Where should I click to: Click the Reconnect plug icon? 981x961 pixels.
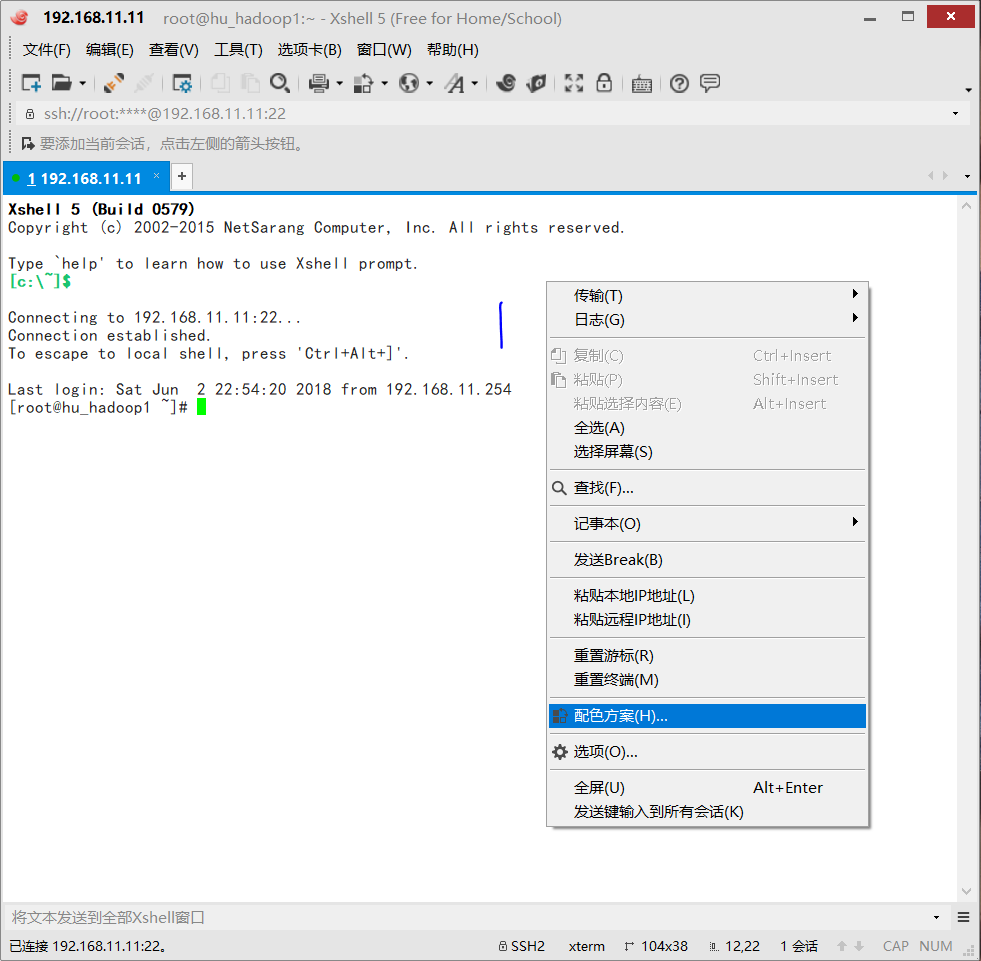click(114, 83)
